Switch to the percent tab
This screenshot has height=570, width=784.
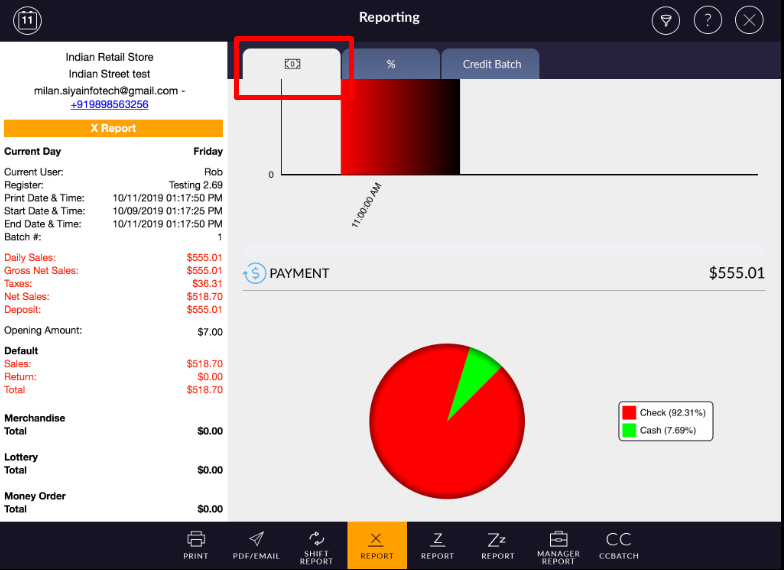[x=391, y=64]
